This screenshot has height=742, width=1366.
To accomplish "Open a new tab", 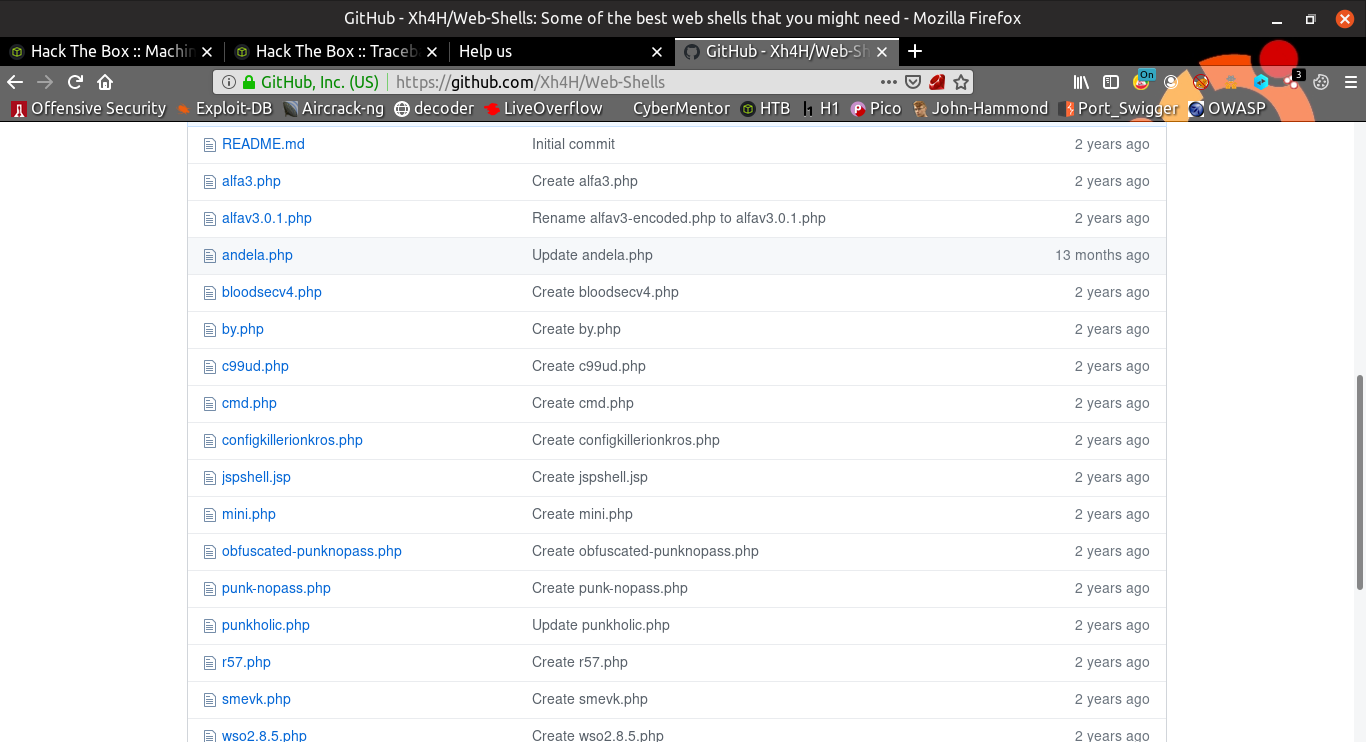I will point(914,51).
